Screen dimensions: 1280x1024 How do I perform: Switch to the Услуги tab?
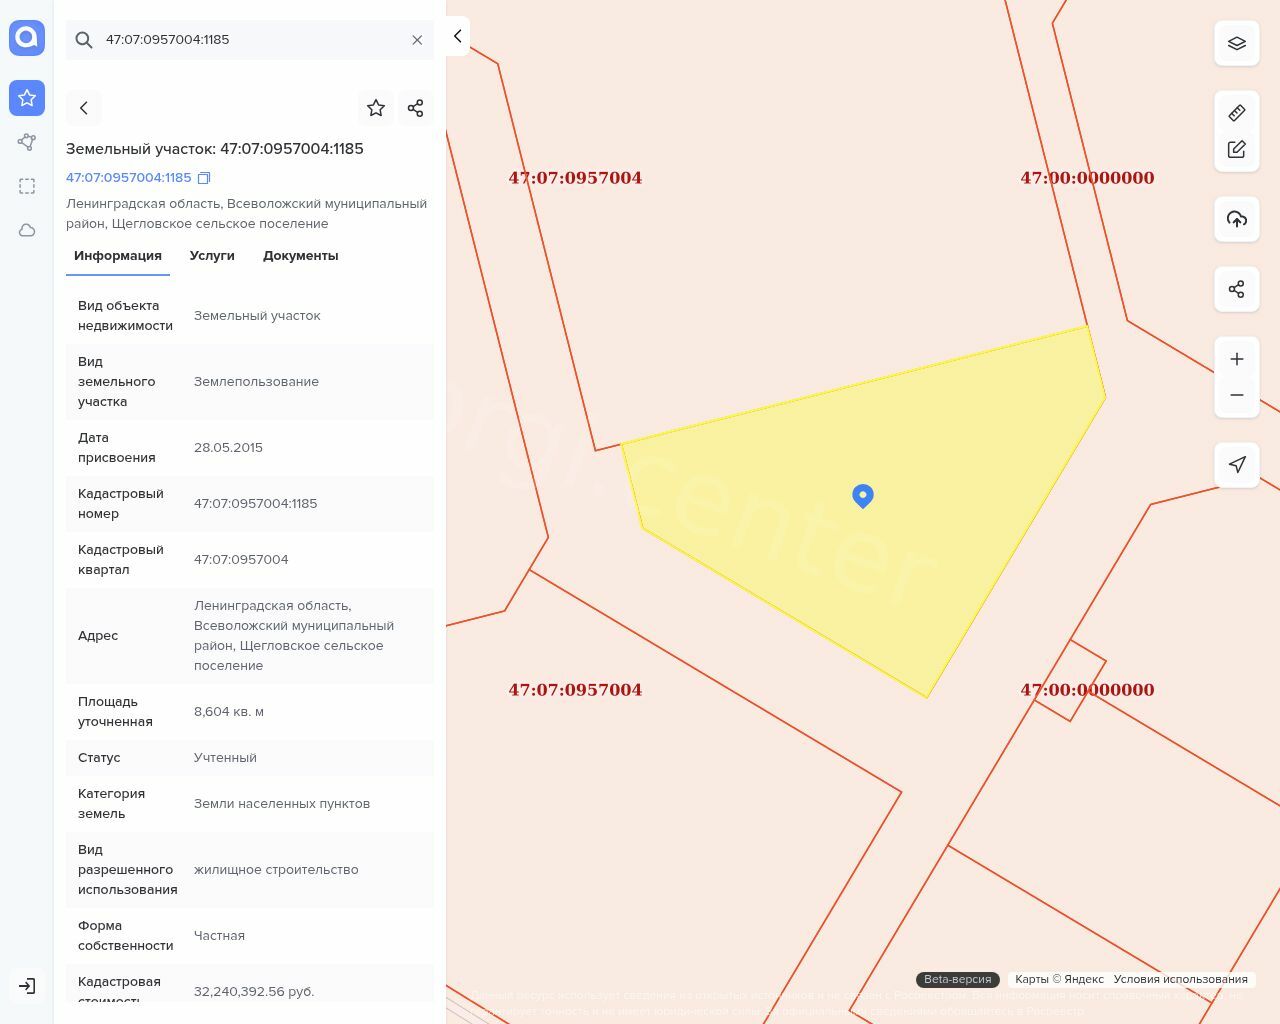pos(212,256)
